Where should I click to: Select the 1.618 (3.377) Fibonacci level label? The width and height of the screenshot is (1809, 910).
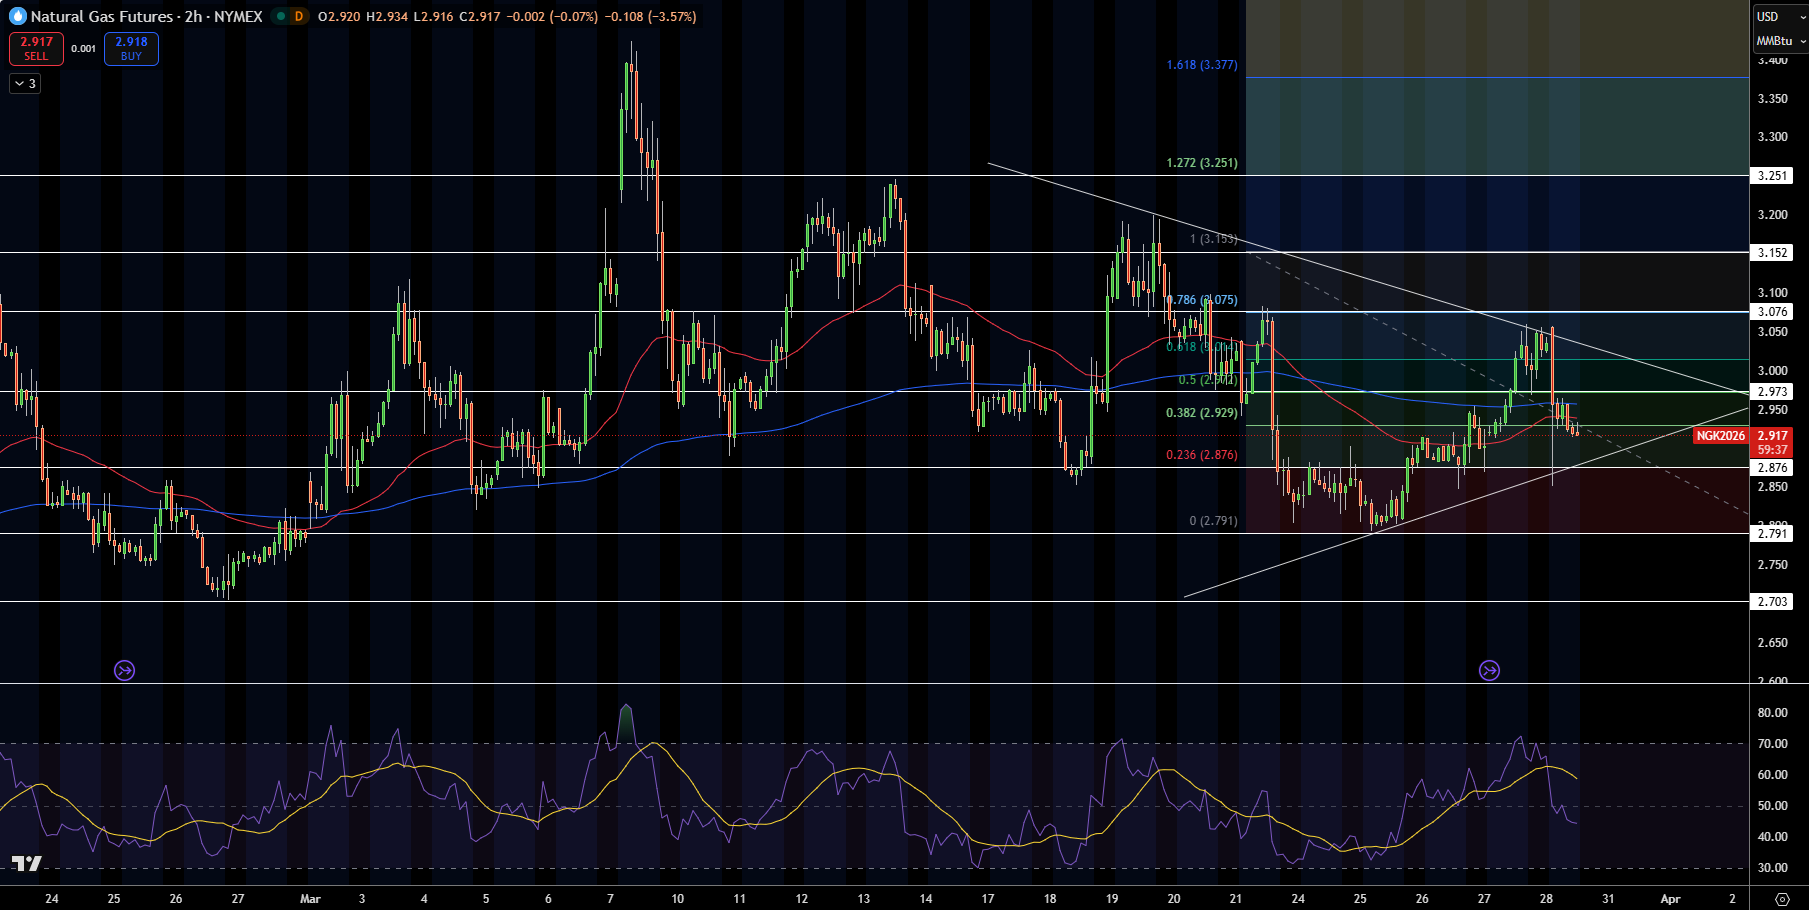(x=1202, y=65)
